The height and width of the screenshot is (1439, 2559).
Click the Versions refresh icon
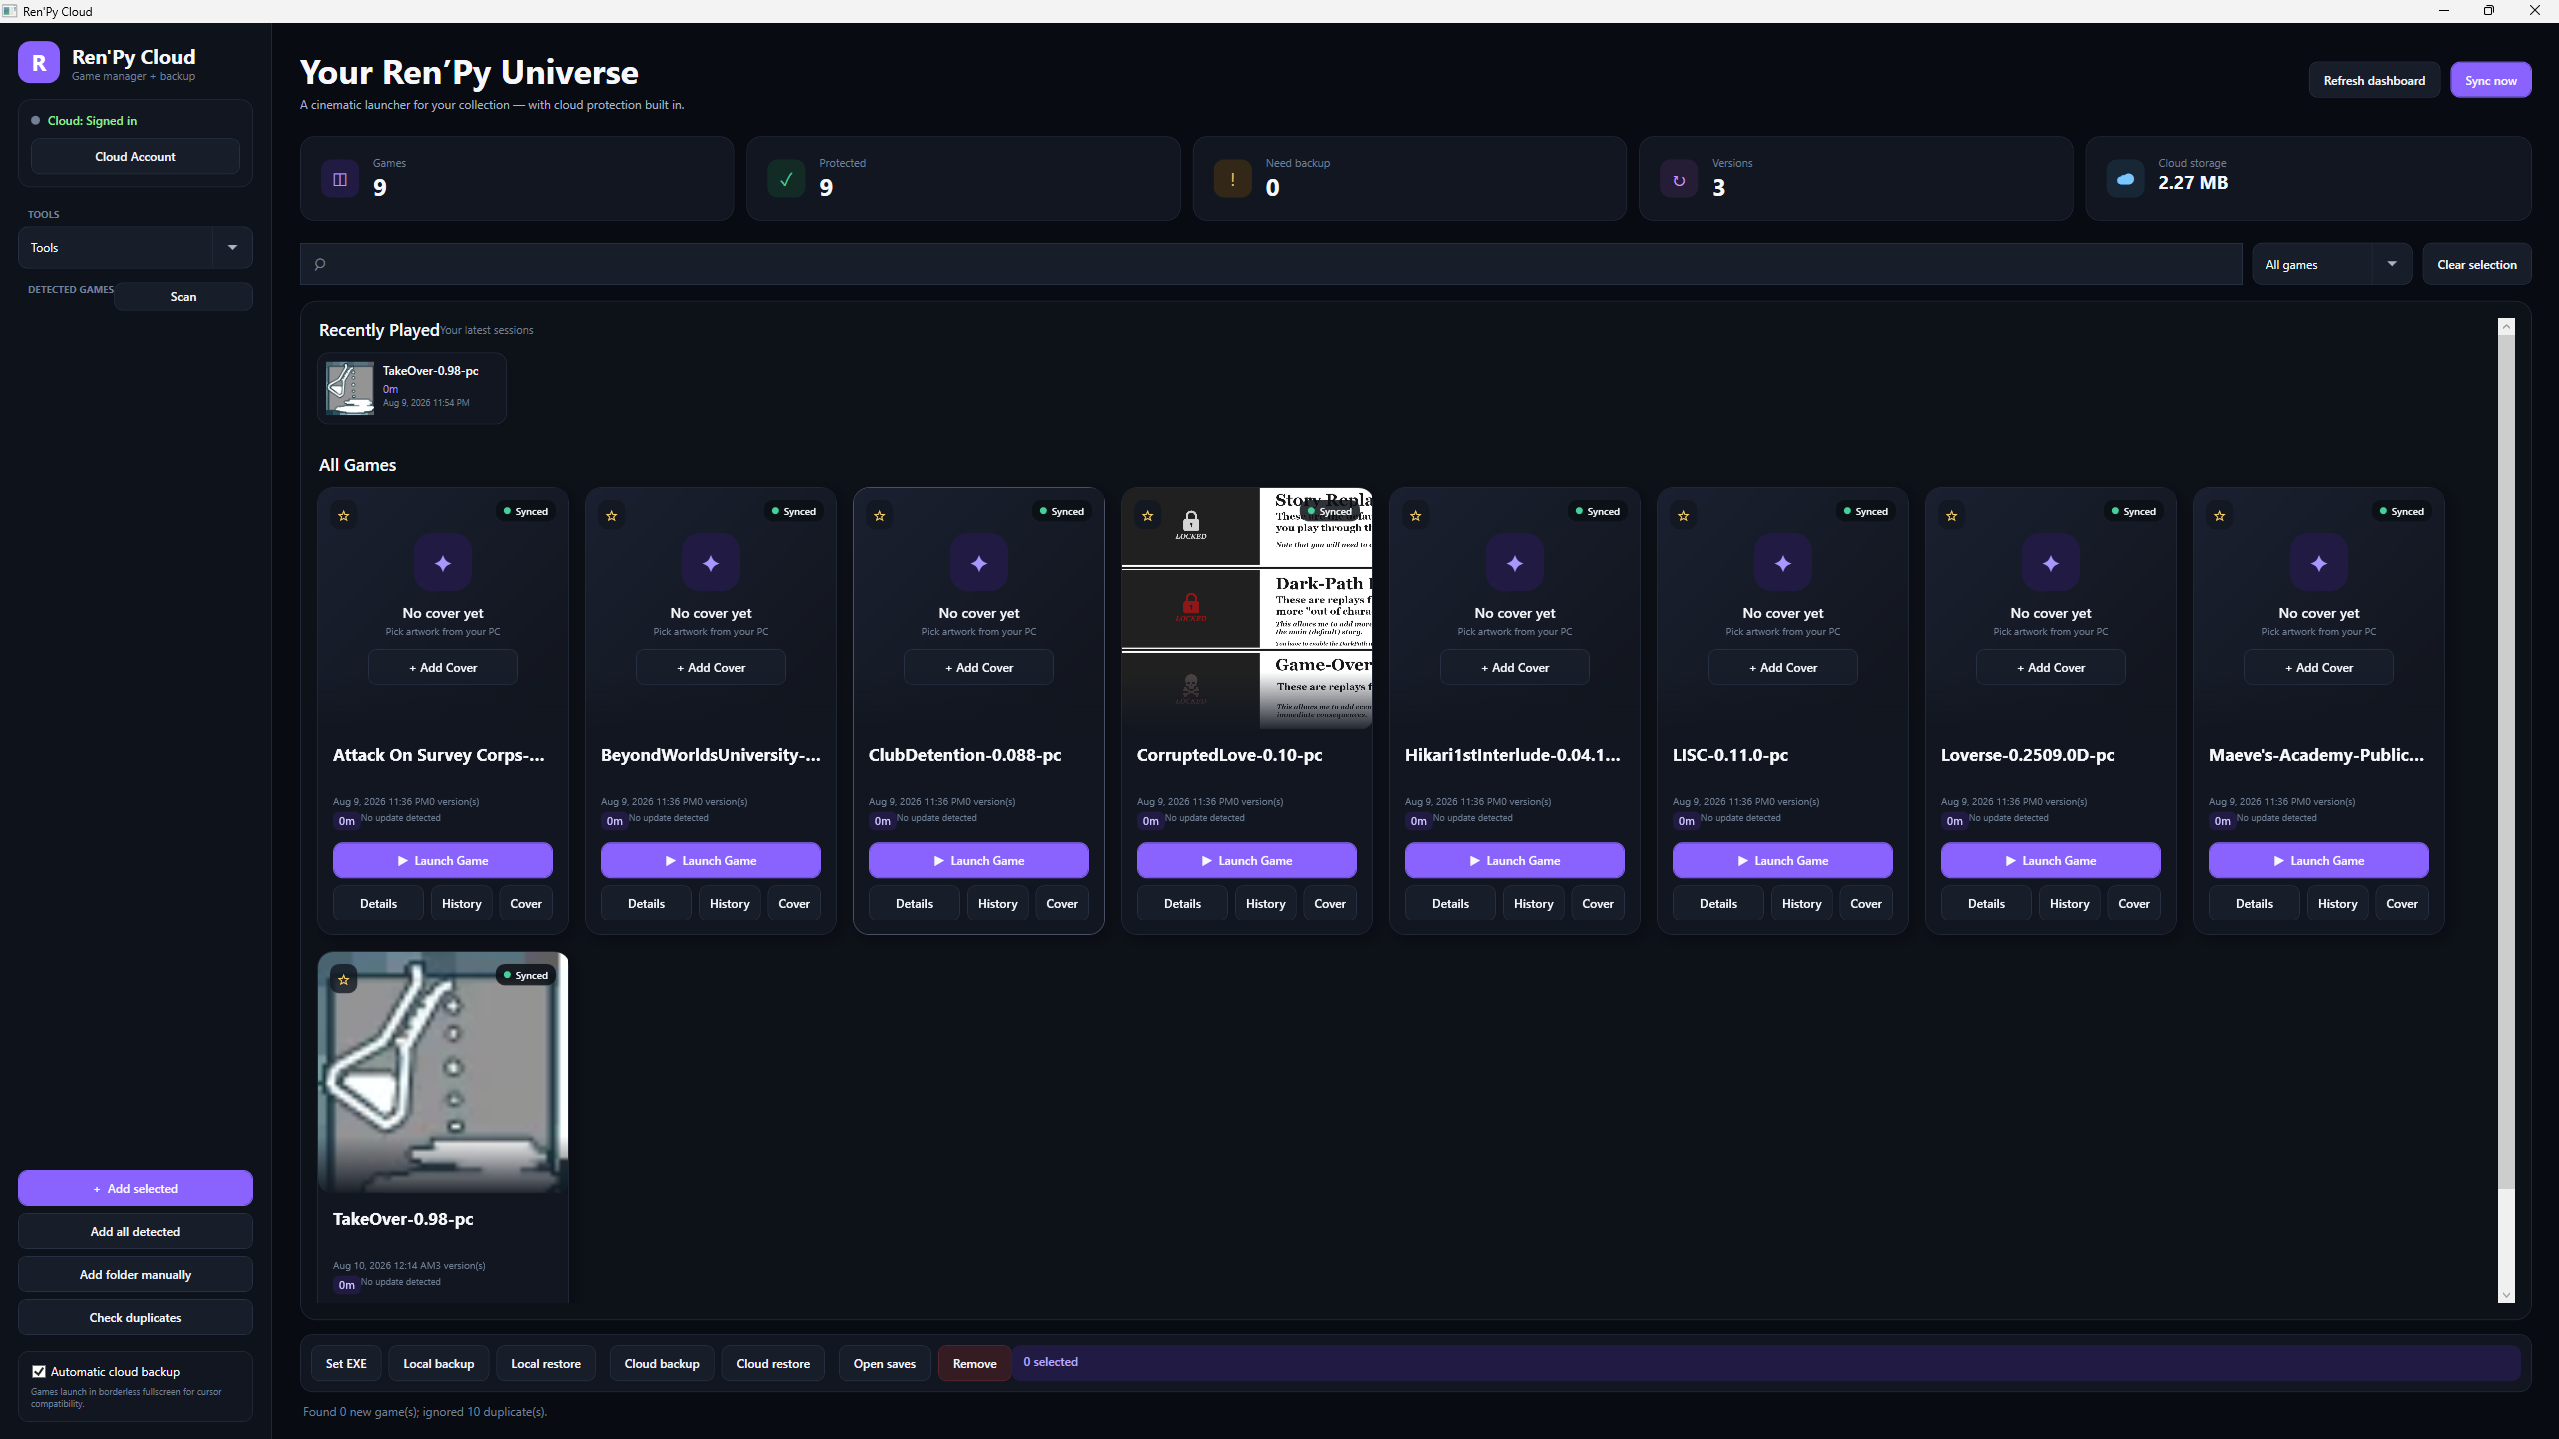pyautogui.click(x=1679, y=180)
